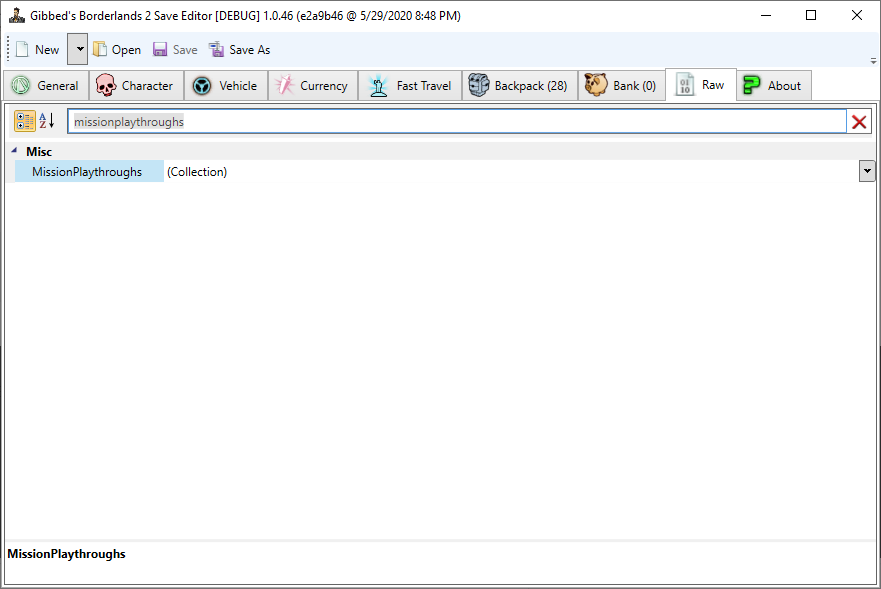Click the Save As button
Screen dimensions: 881x589
[x=239, y=49]
